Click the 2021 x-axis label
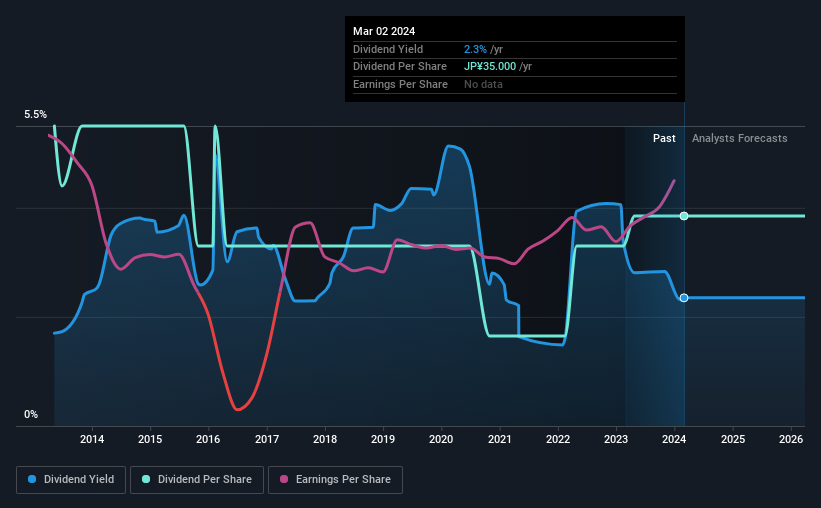Viewport: 821px width, 508px height. [x=500, y=439]
